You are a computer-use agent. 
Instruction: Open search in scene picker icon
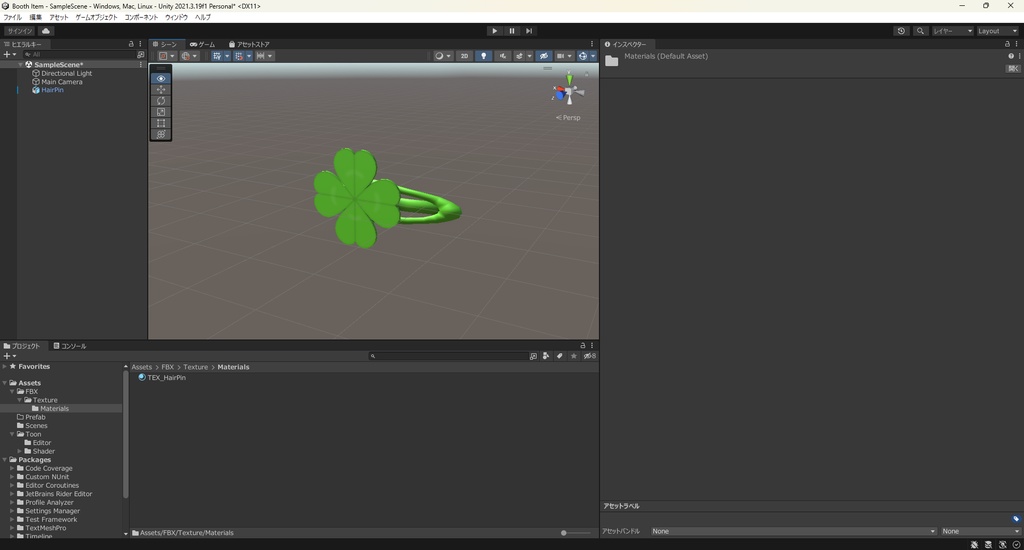(x=534, y=356)
